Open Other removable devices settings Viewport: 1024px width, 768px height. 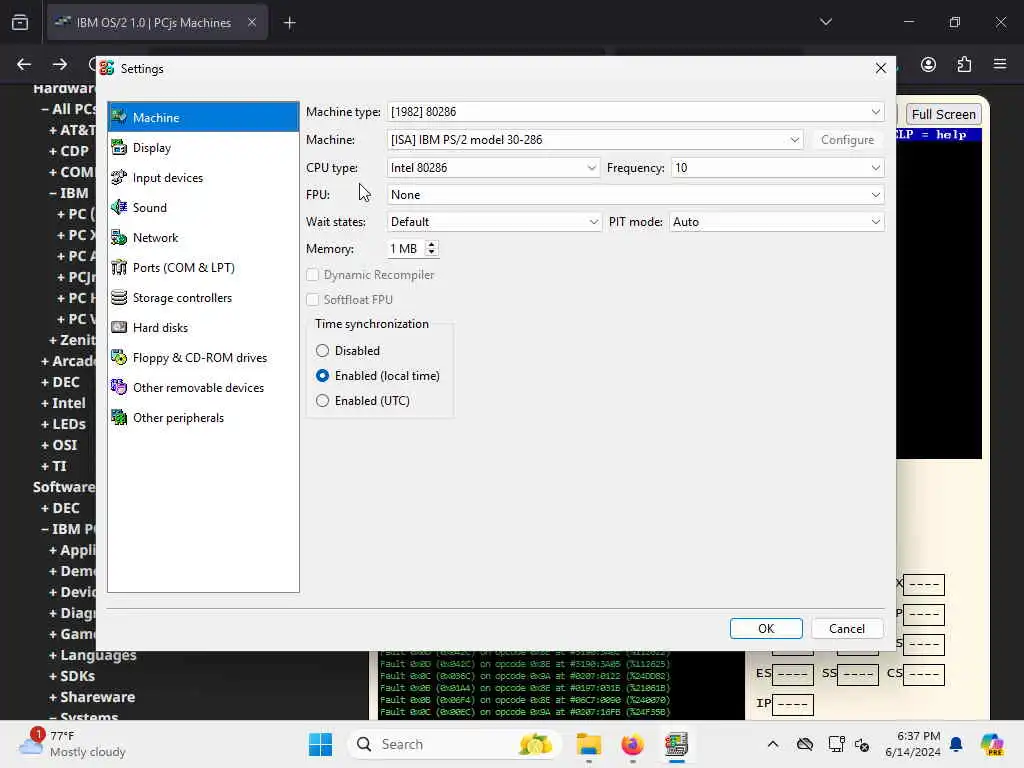pos(203,388)
